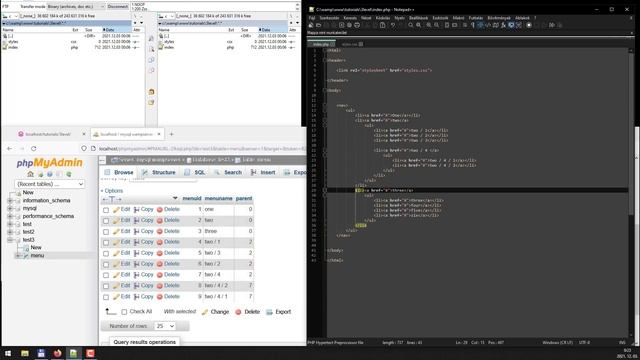Viewport: 640px width, 360px height.
Task: Click the Notepad++ zoom in toolbar icon
Action: click(x=429, y=25)
